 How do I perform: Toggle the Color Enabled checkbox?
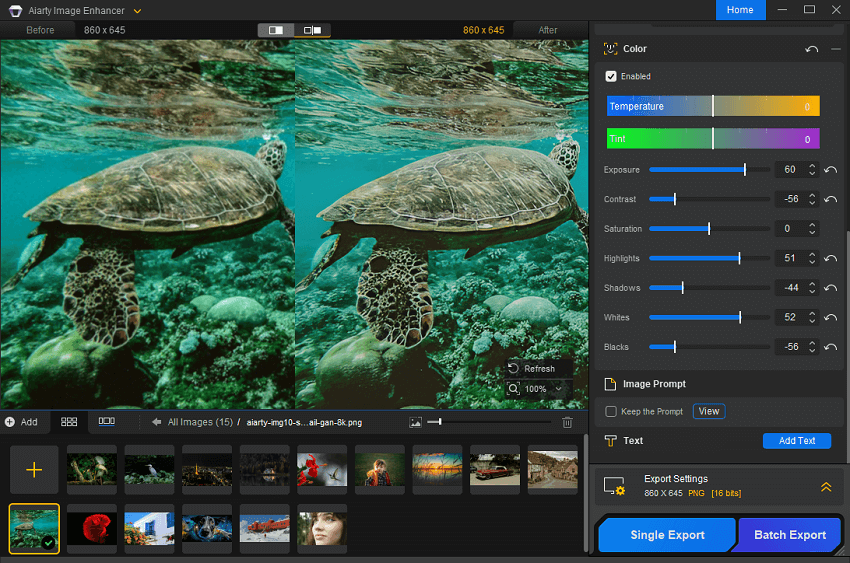coord(611,76)
